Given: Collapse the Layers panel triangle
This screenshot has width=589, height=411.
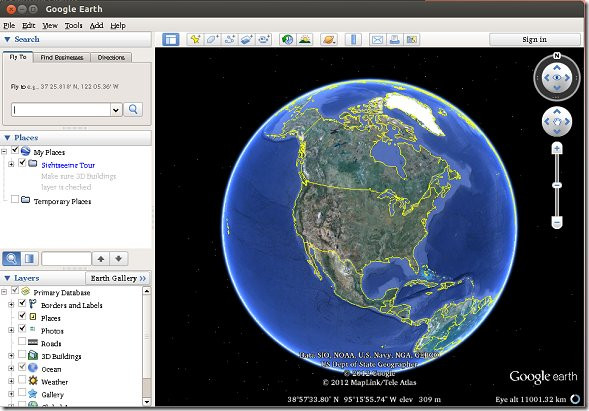Looking at the screenshot, I should [7, 278].
